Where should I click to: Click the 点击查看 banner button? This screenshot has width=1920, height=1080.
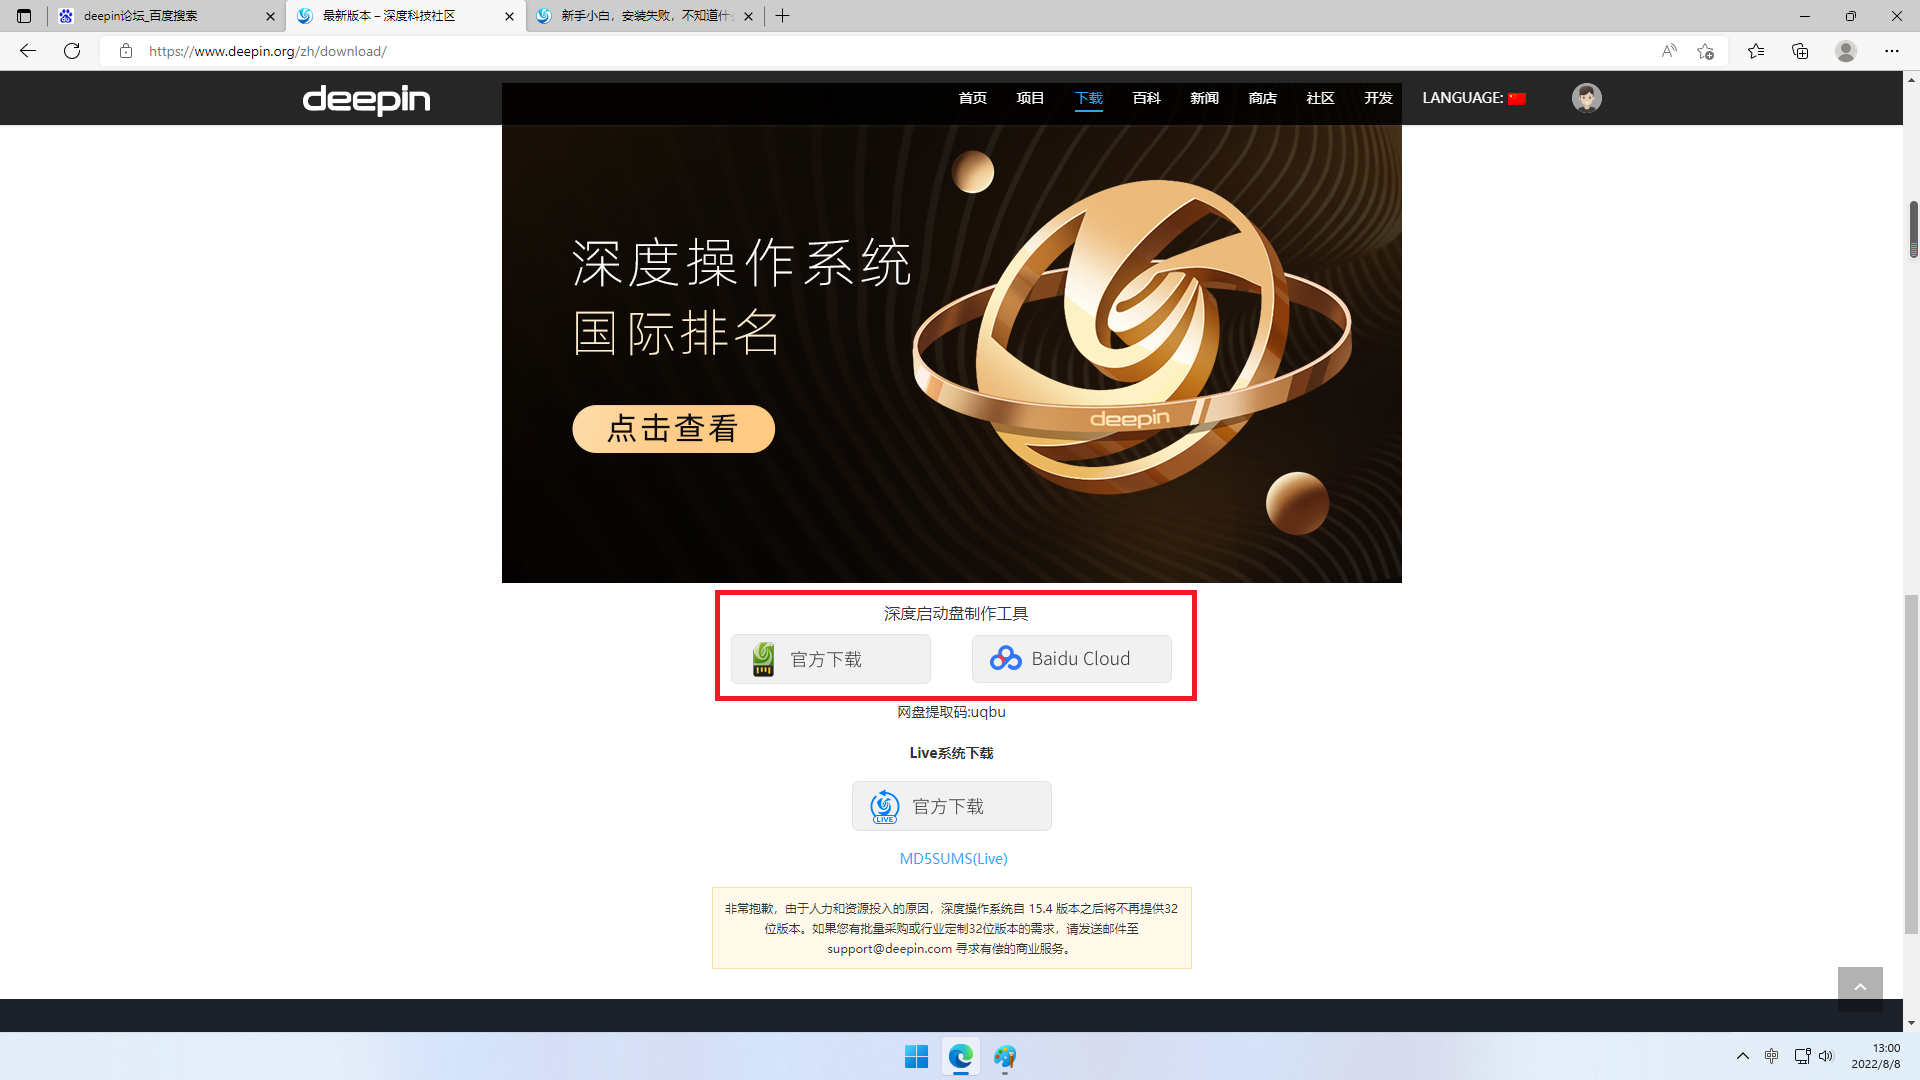(x=673, y=429)
